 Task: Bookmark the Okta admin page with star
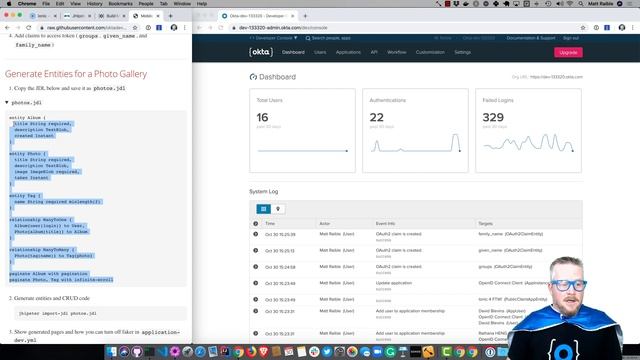(x=583, y=28)
